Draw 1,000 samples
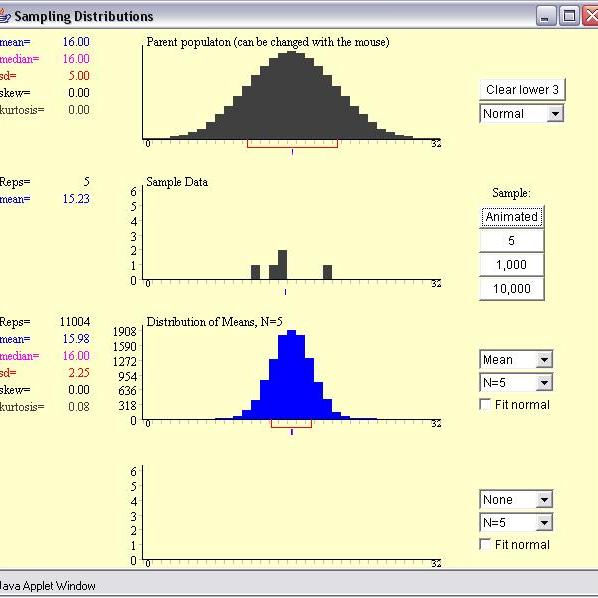This screenshot has height=598, width=598. click(511, 265)
